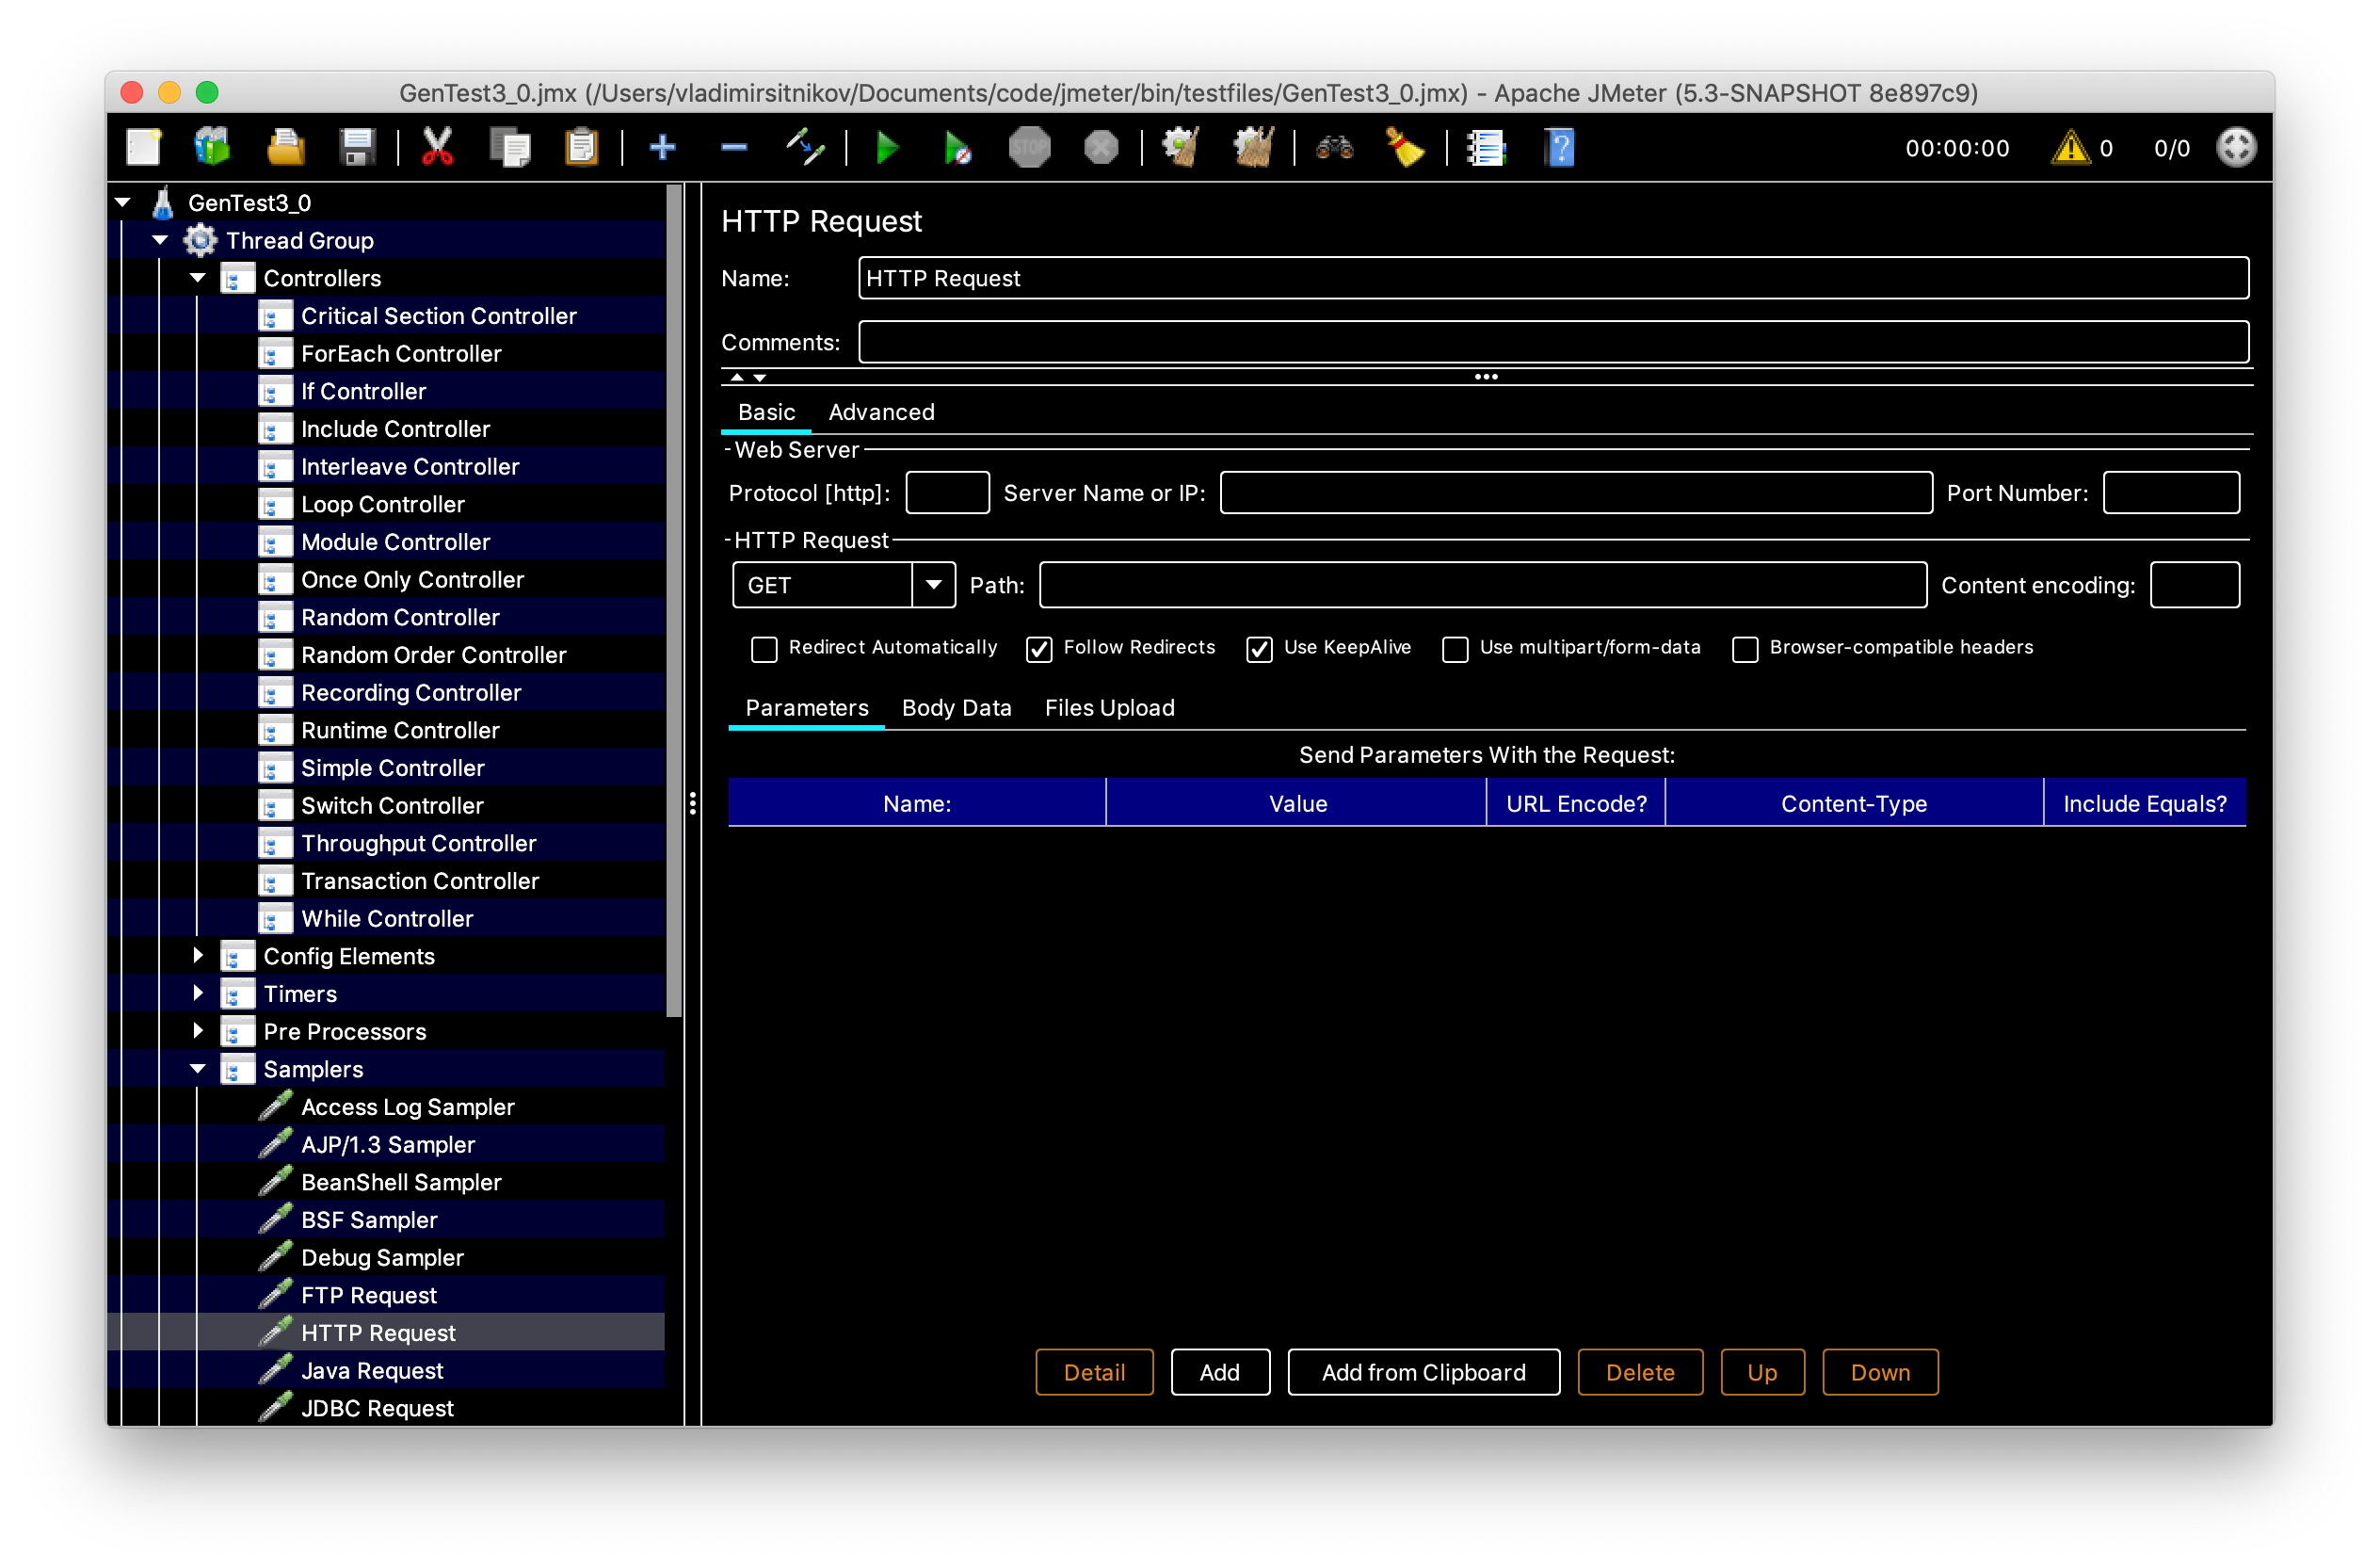Toggle Use multipart/form-data checkbox

1455,649
